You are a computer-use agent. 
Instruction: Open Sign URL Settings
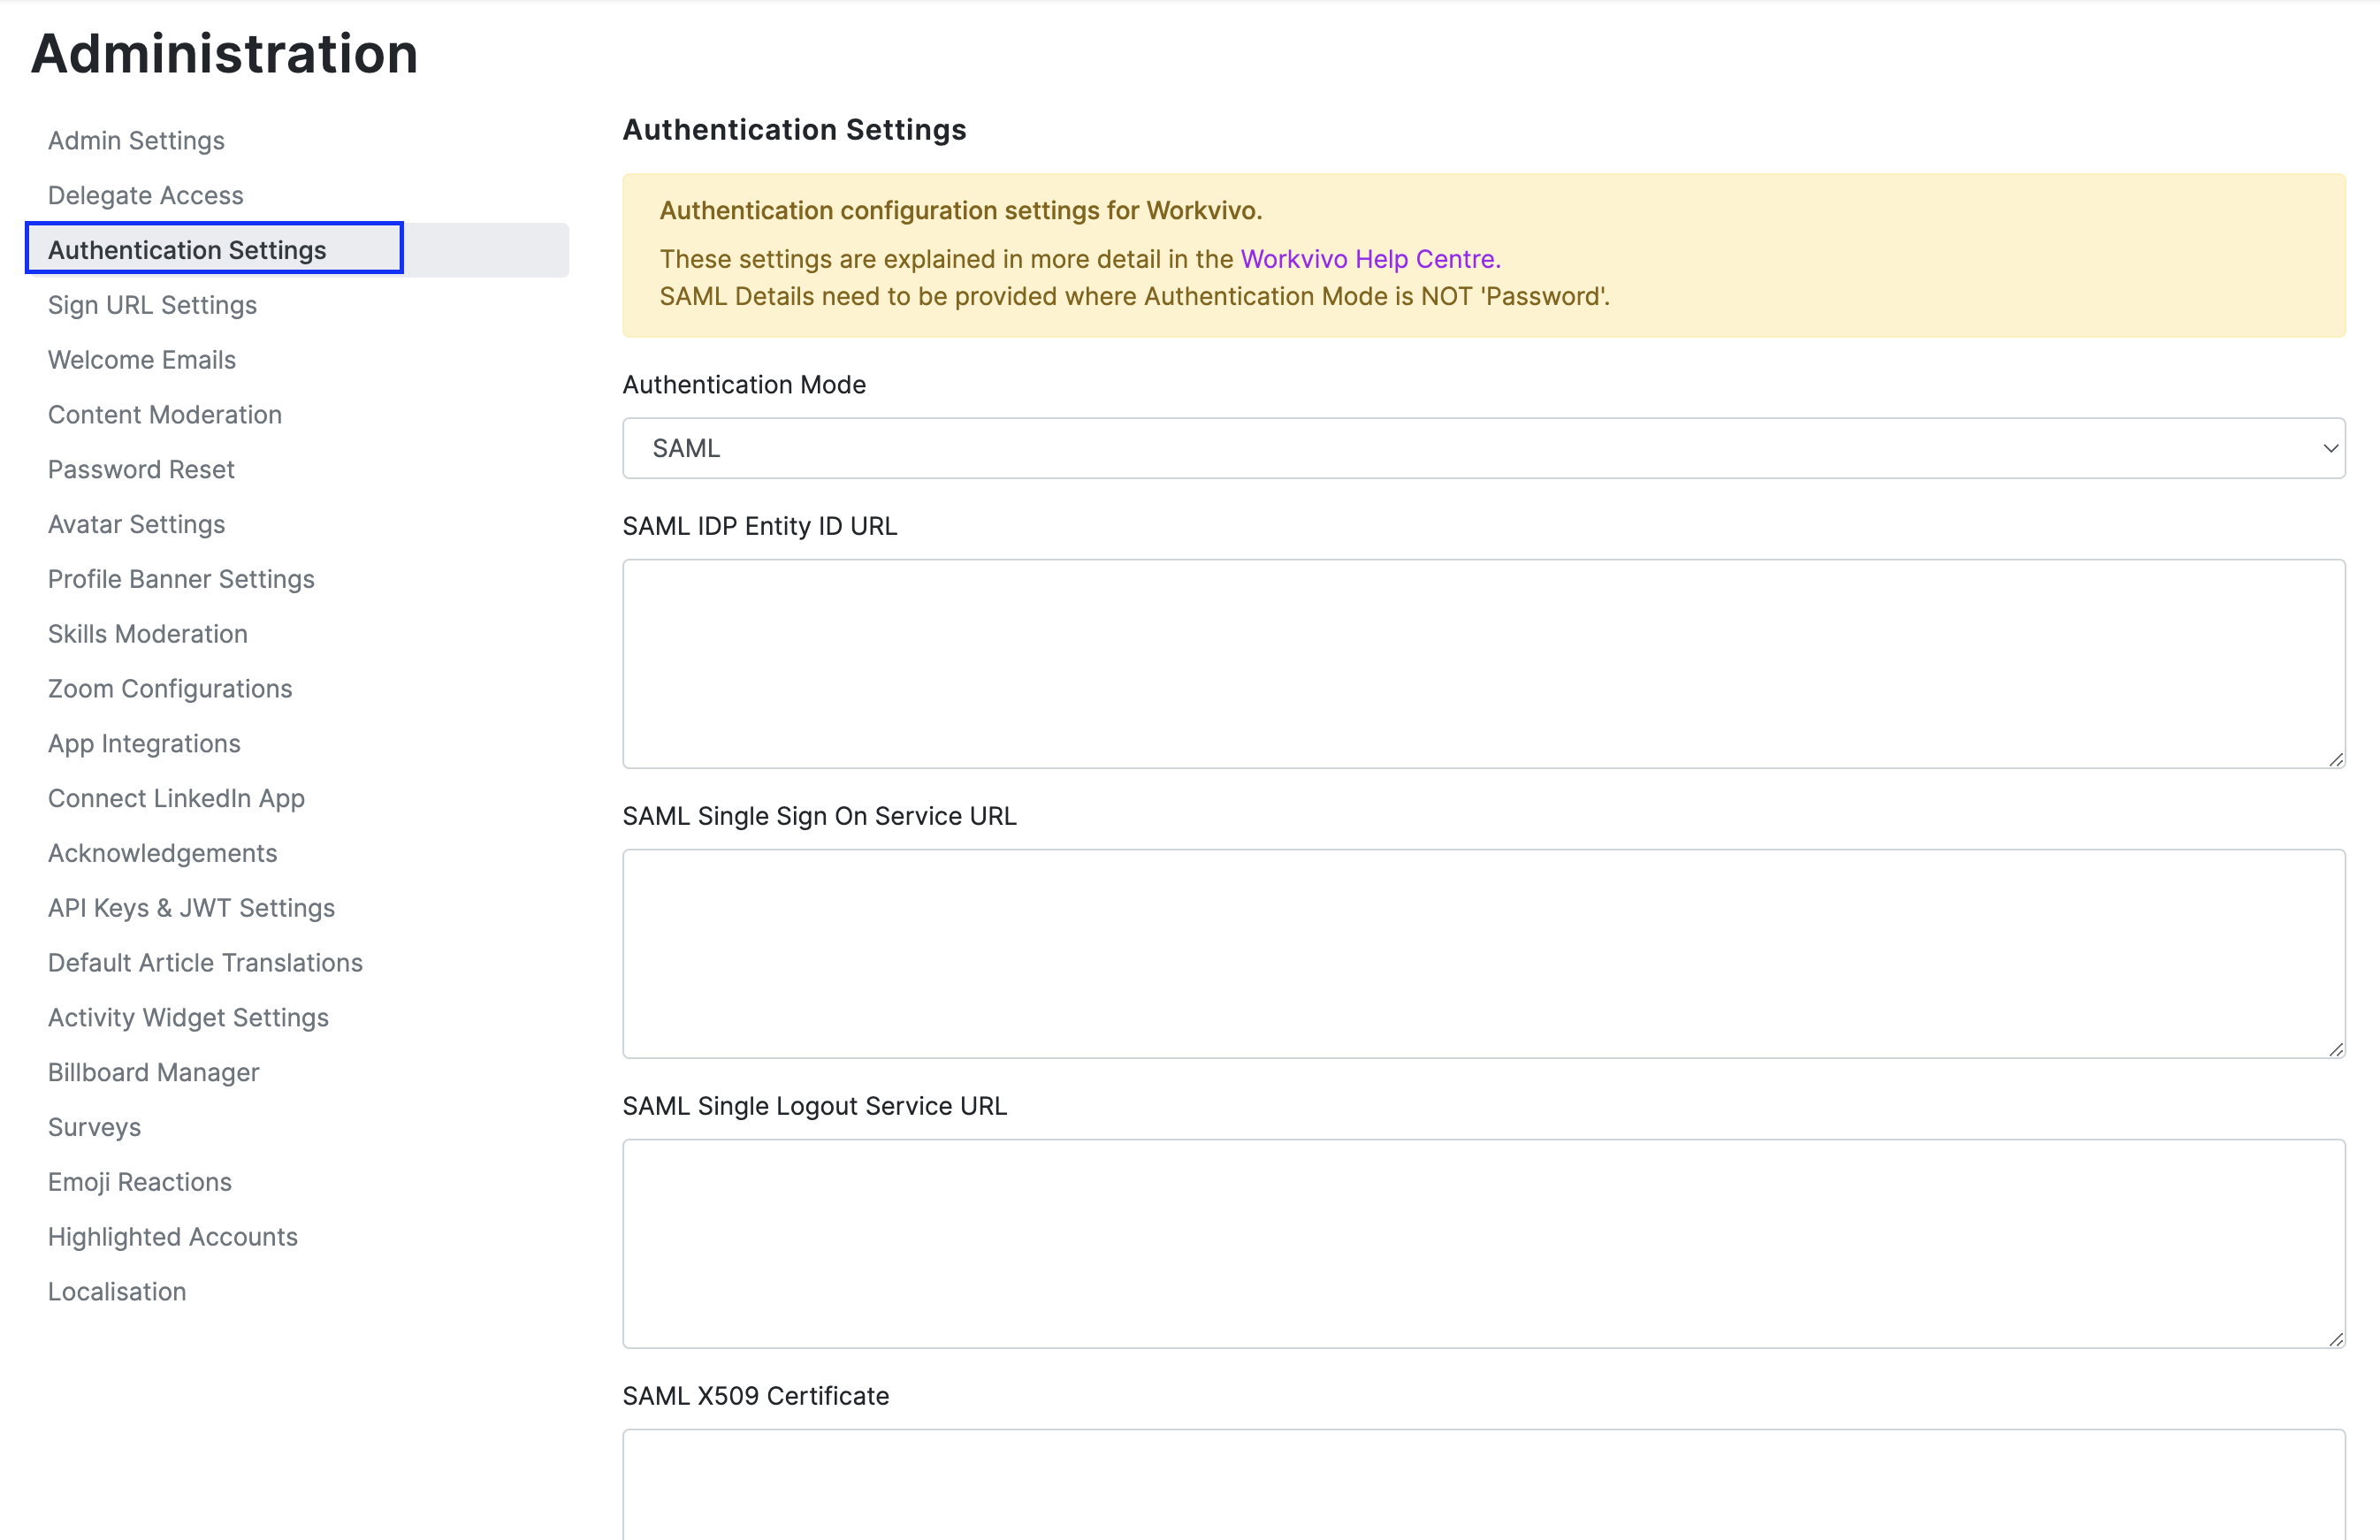click(152, 305)
